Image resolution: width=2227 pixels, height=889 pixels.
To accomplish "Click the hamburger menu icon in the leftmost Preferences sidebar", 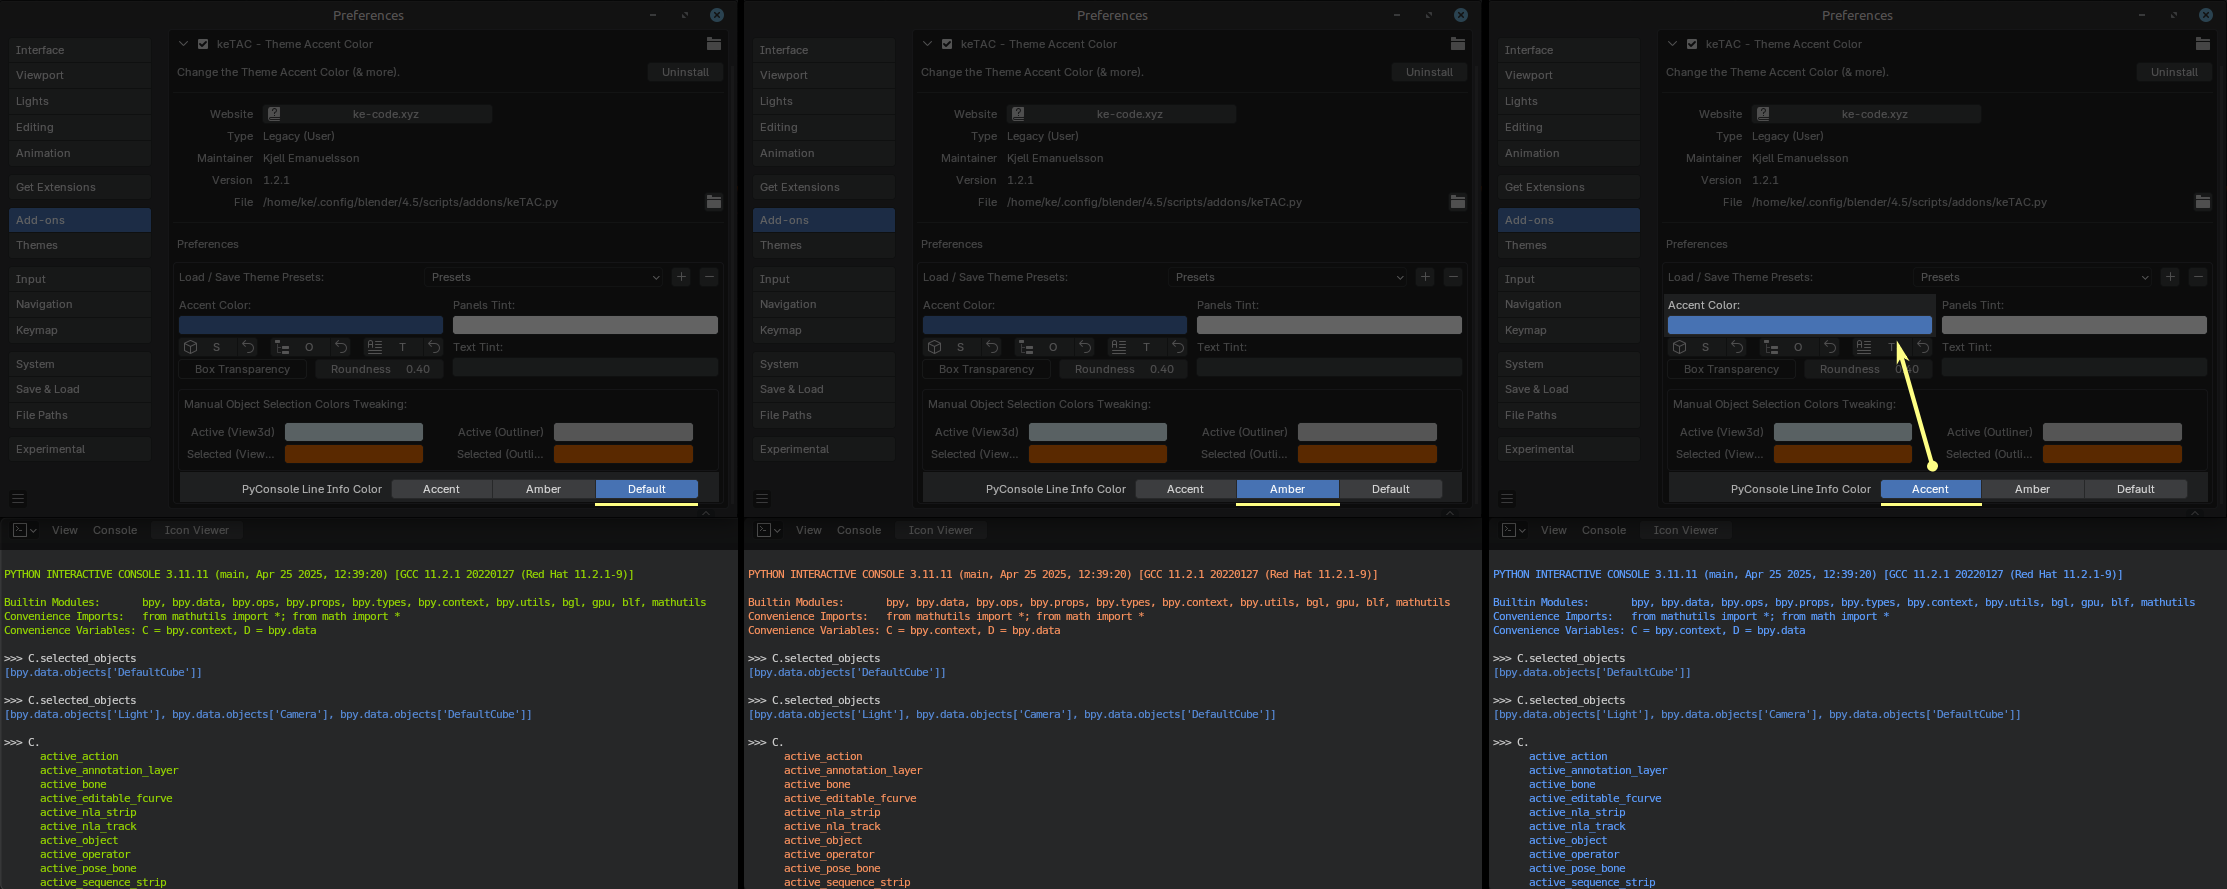I will [17, 498].
